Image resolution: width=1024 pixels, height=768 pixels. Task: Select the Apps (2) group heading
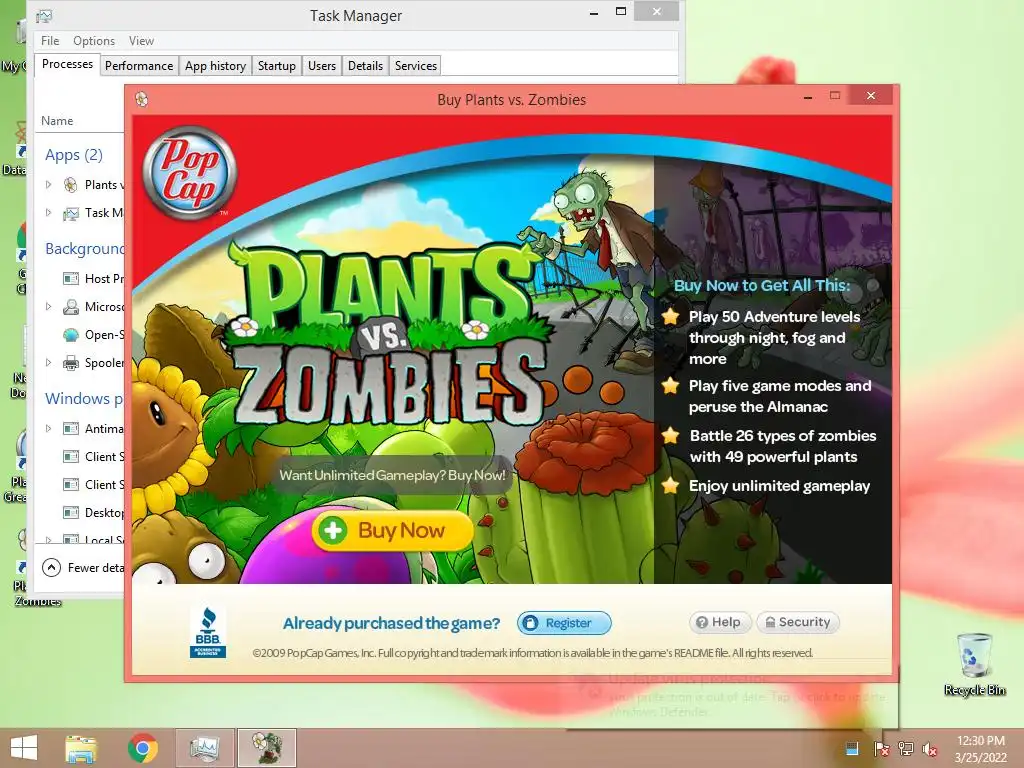pos(74,155)
